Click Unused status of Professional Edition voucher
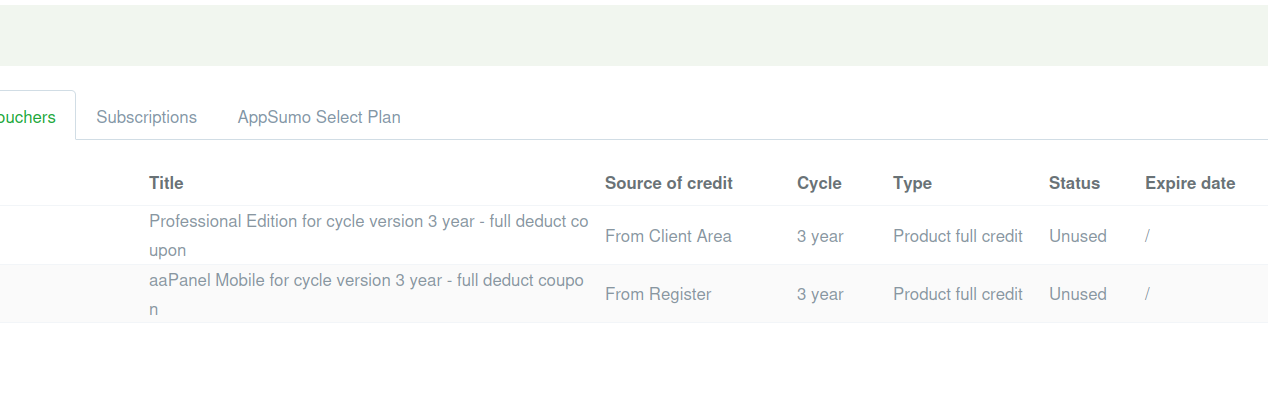The width and height of the screenshot is (1268, 411). [x=1077, y=236]
